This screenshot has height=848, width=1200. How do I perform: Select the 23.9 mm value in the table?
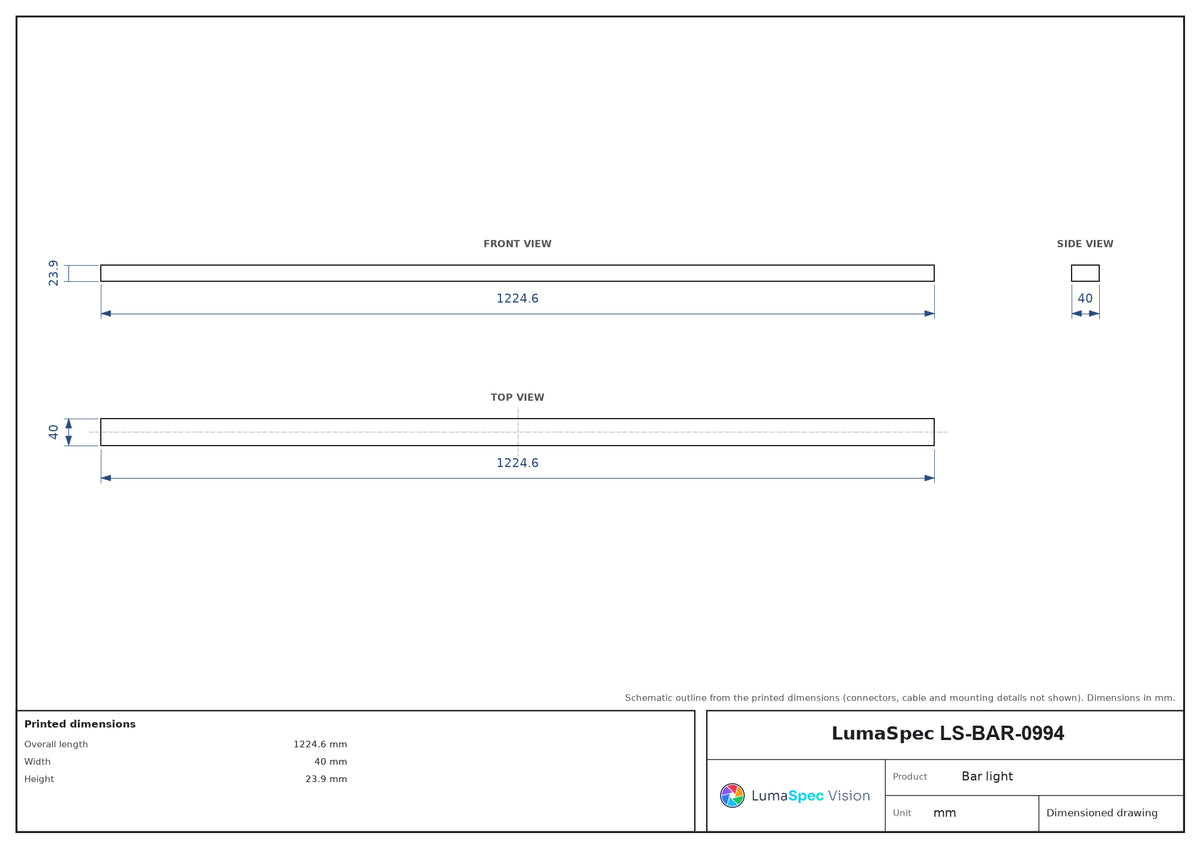coord(326,779)
